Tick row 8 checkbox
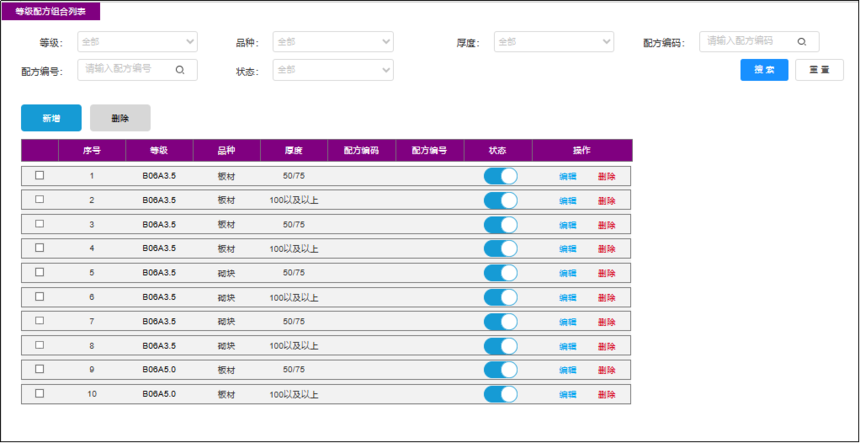This screenshot has height=443, width=860. pos(39,345)
